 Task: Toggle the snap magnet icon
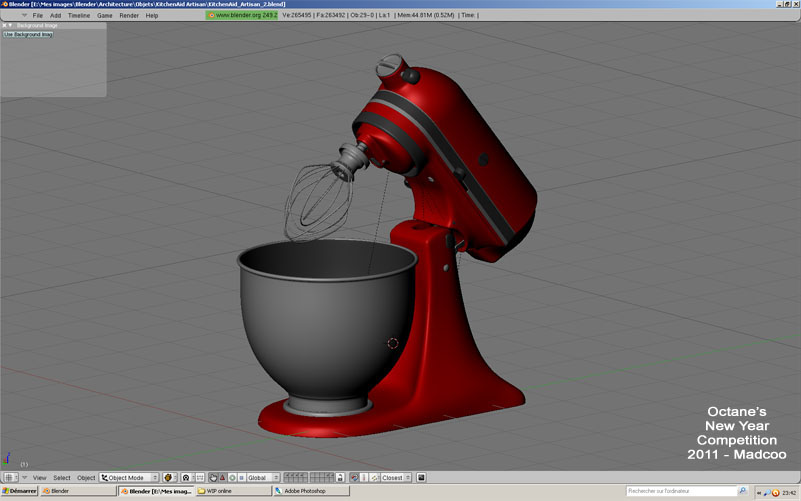pos(355,478)
